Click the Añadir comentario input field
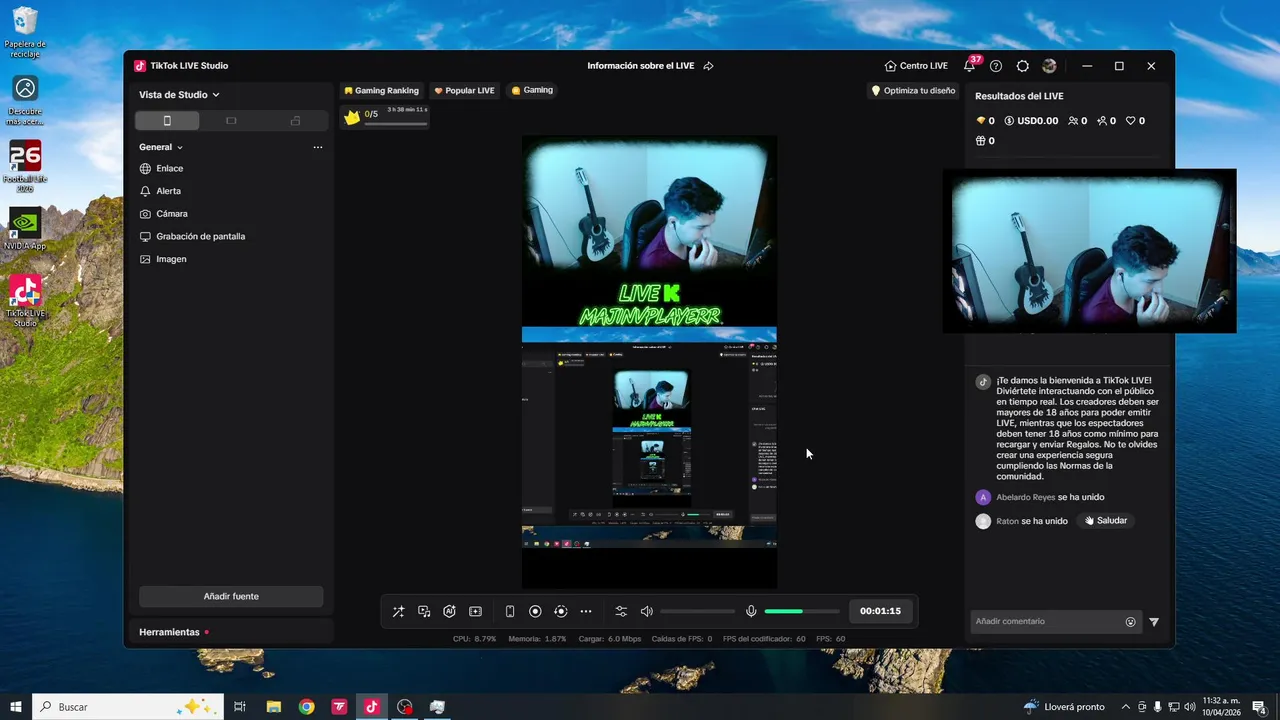The image size is (1280, 720). (1048, 622)
